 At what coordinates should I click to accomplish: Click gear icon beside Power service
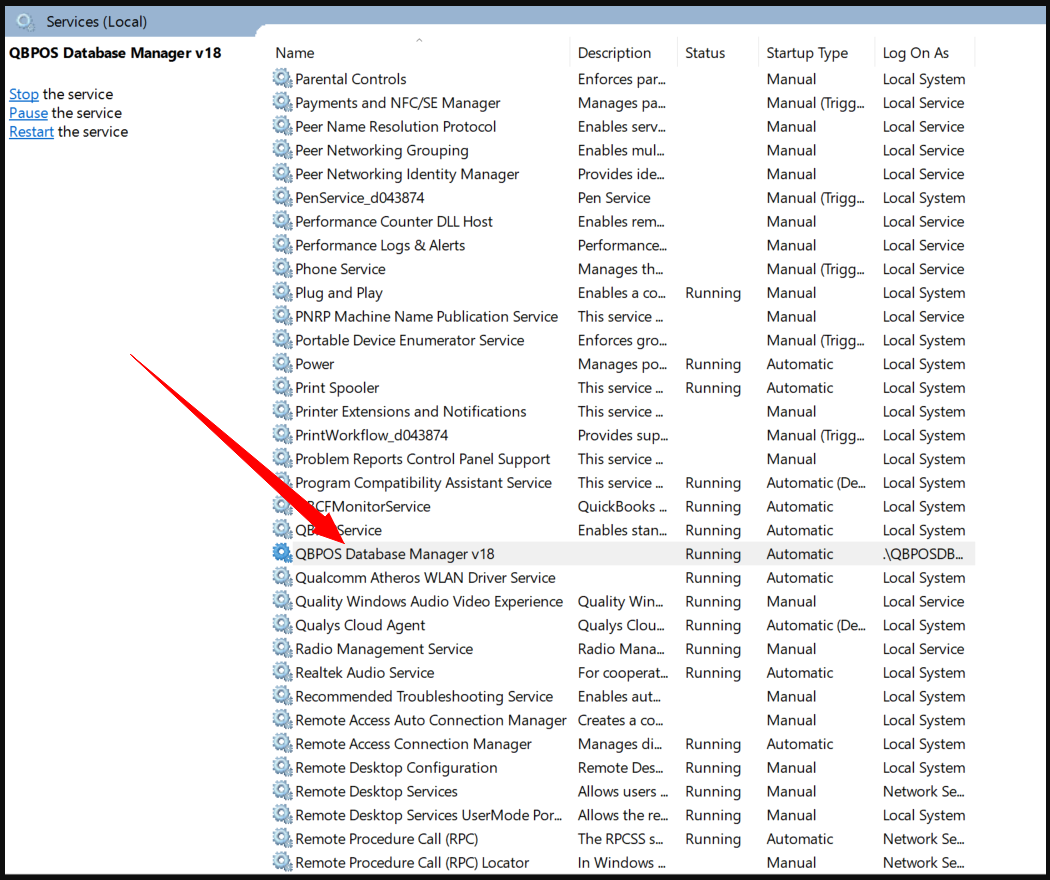click(x=283, y=364)
